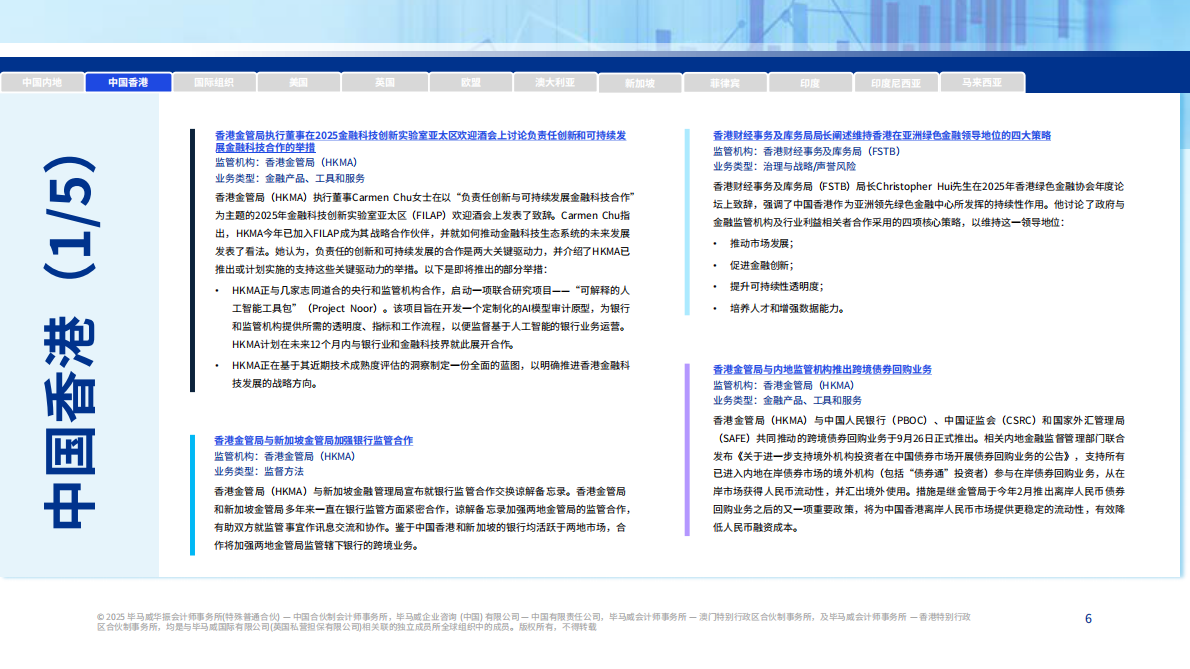
Task: Open 香港金管局与新加坡金管局加强银行监管合作 link
Action: [313, 440]
